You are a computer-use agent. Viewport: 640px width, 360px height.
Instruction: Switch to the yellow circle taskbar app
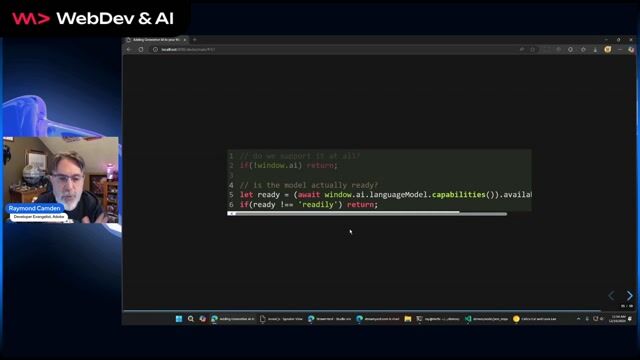coord(535,319)
